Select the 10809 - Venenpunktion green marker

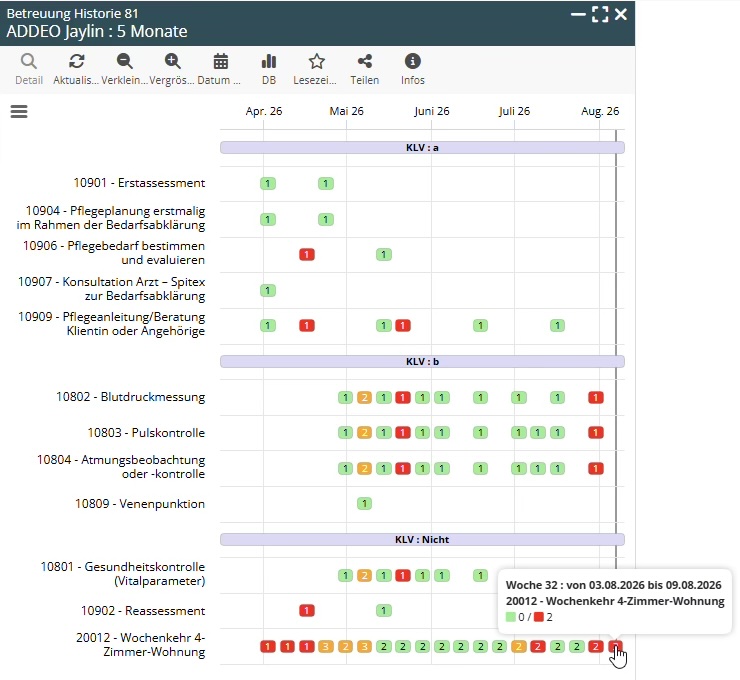tap(364, 504)
